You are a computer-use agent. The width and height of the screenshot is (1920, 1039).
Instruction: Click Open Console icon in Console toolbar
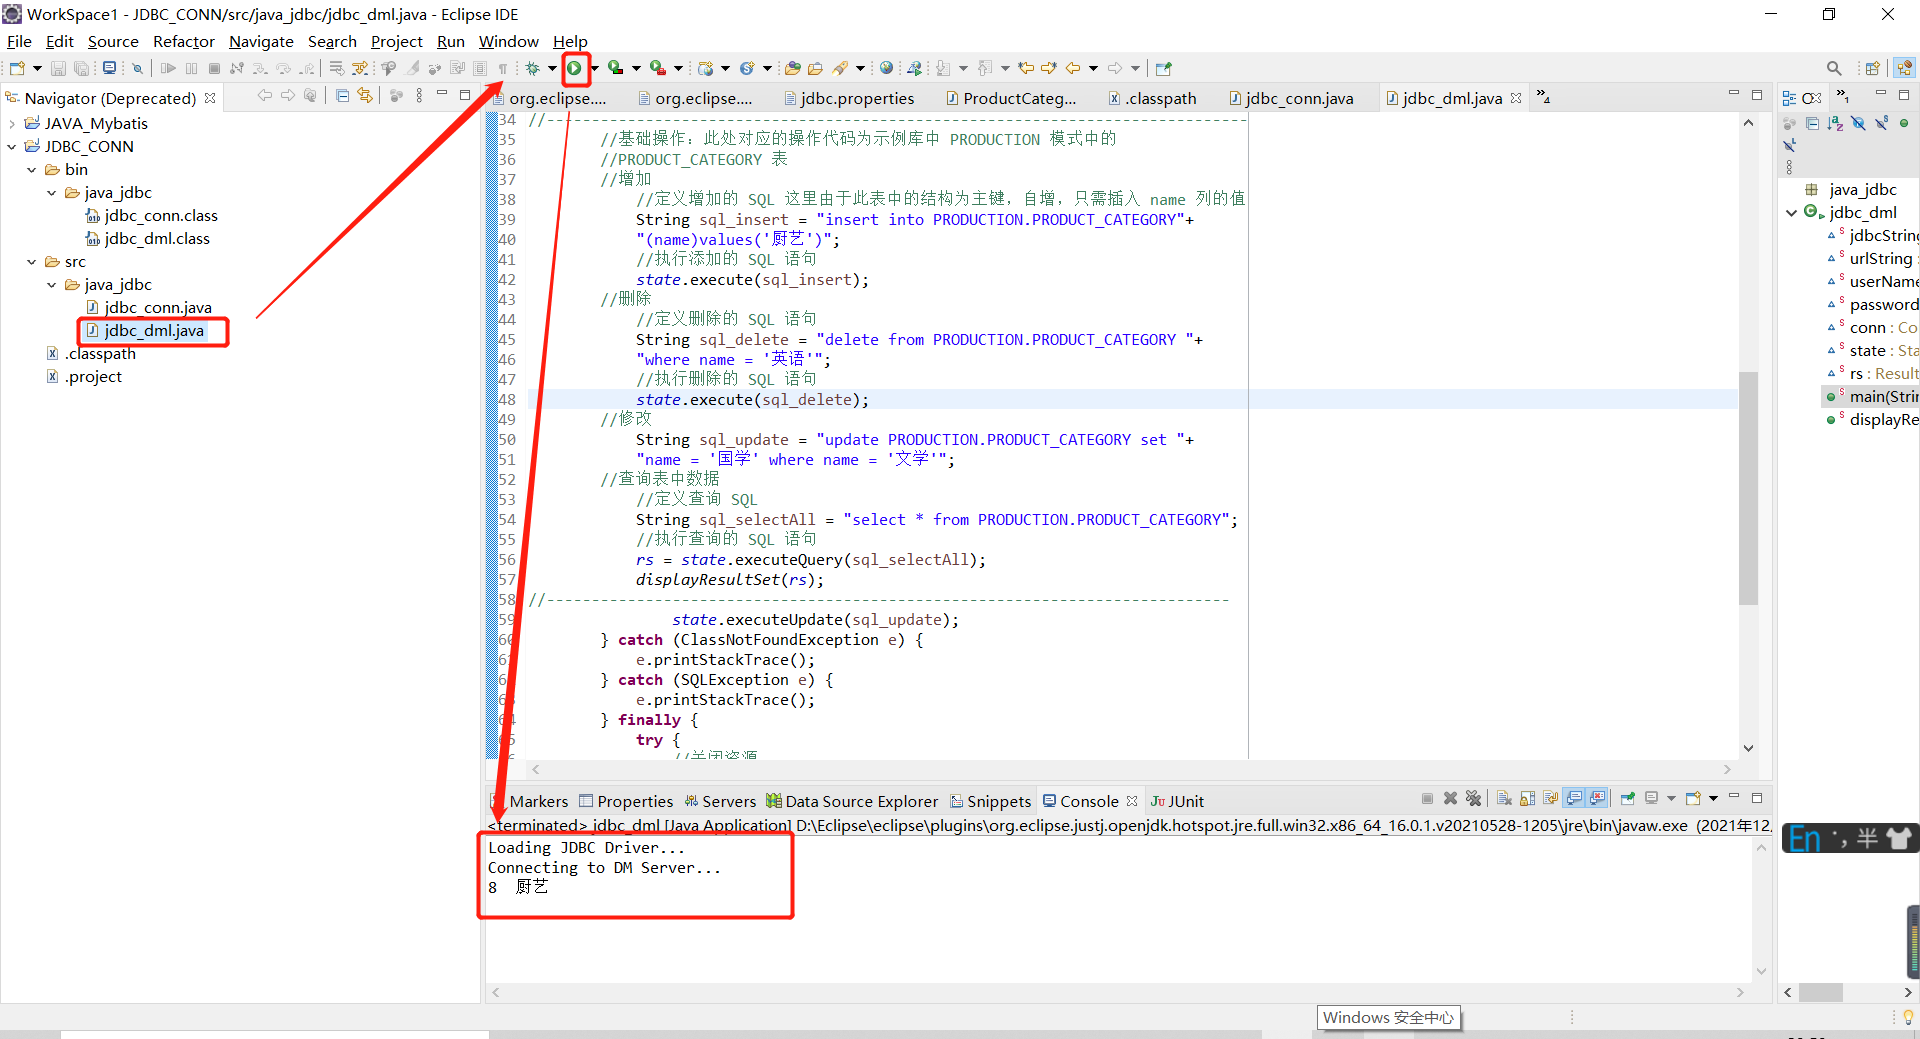click(x=1693, y=799)
